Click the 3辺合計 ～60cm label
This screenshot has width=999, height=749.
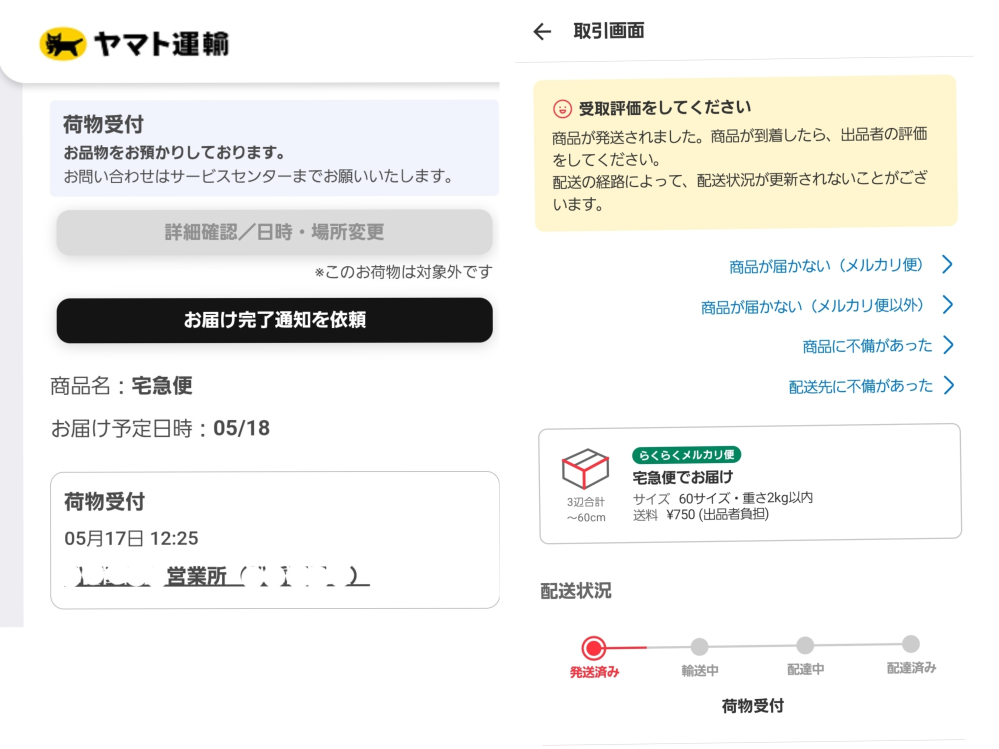tap(586, 510)
